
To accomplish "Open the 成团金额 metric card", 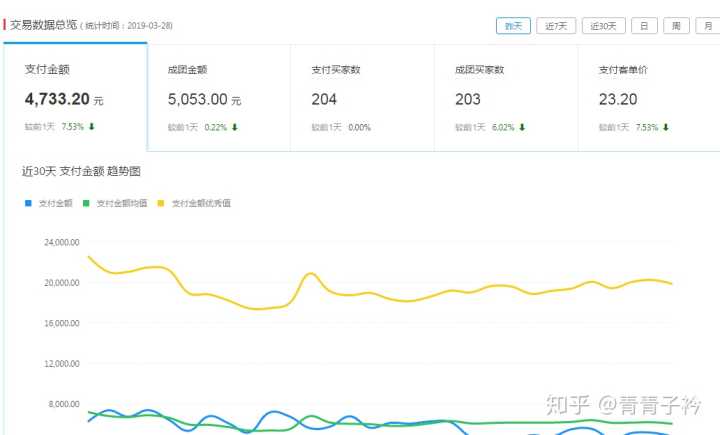I will 219,97.
